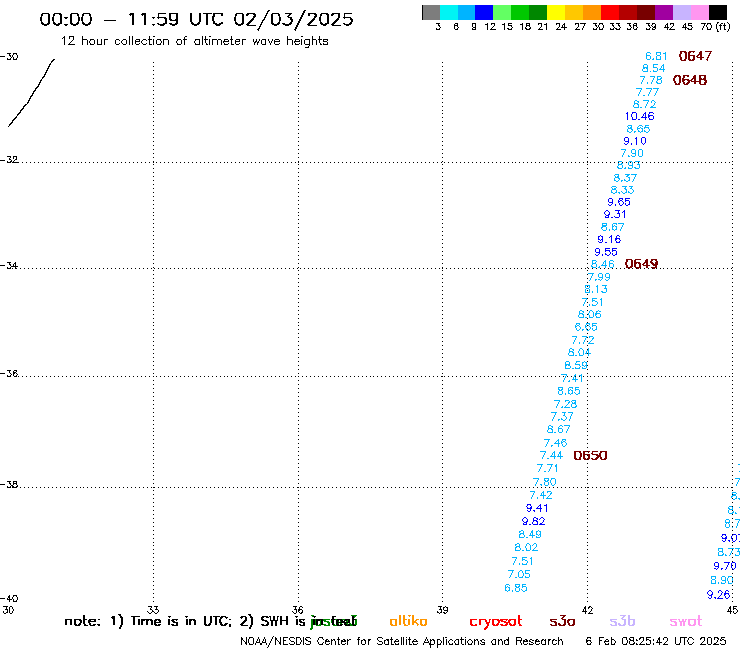
Task: Select the 8.33 wave height value
Action: pyautogui.click(x=622, y=190)
